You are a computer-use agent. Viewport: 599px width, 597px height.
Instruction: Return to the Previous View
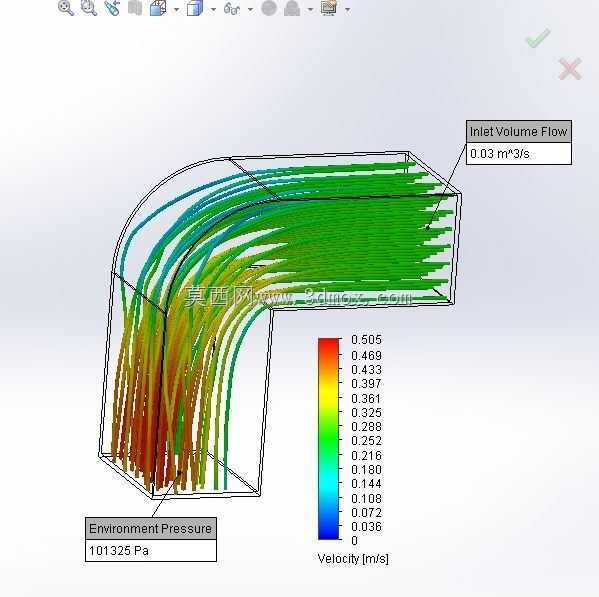[x=112, y=8]
